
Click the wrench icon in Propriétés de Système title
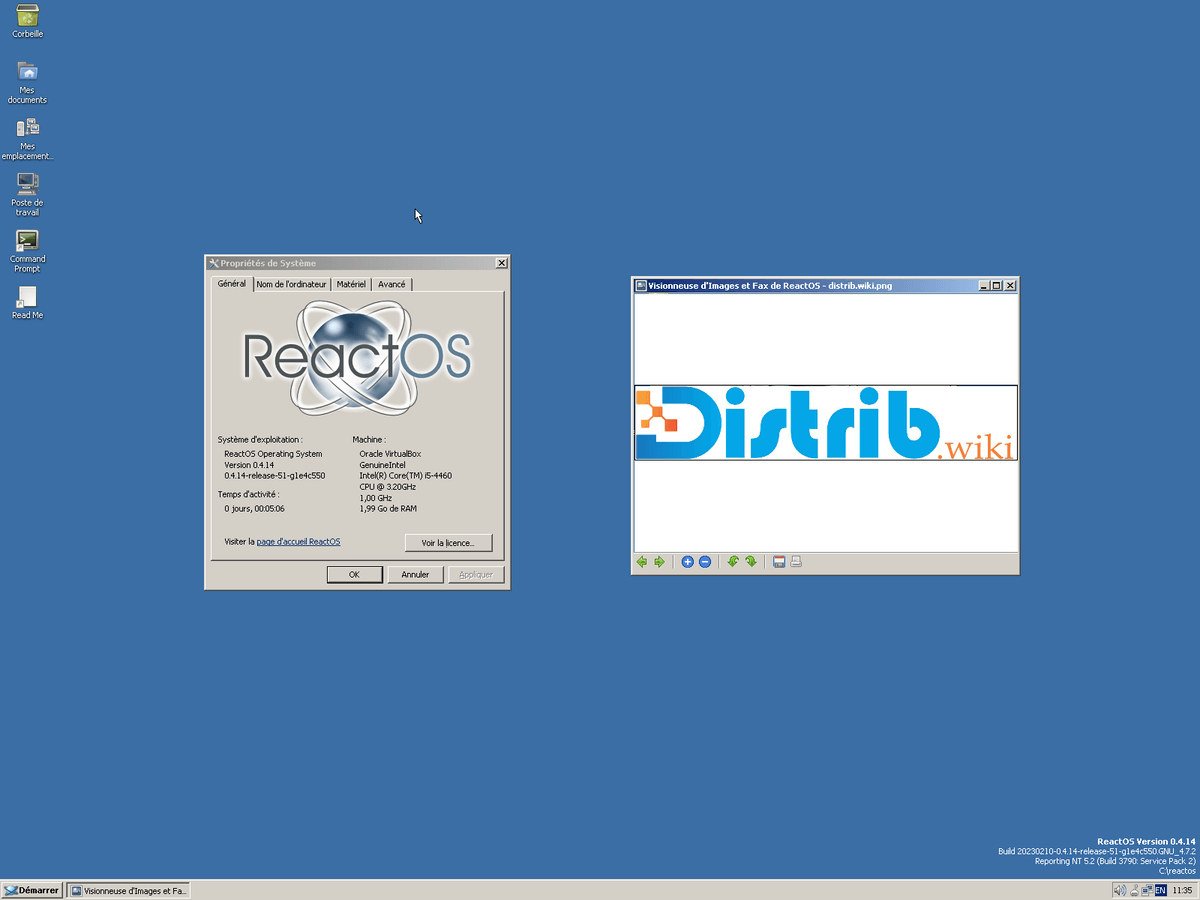[x=213, y=263]
